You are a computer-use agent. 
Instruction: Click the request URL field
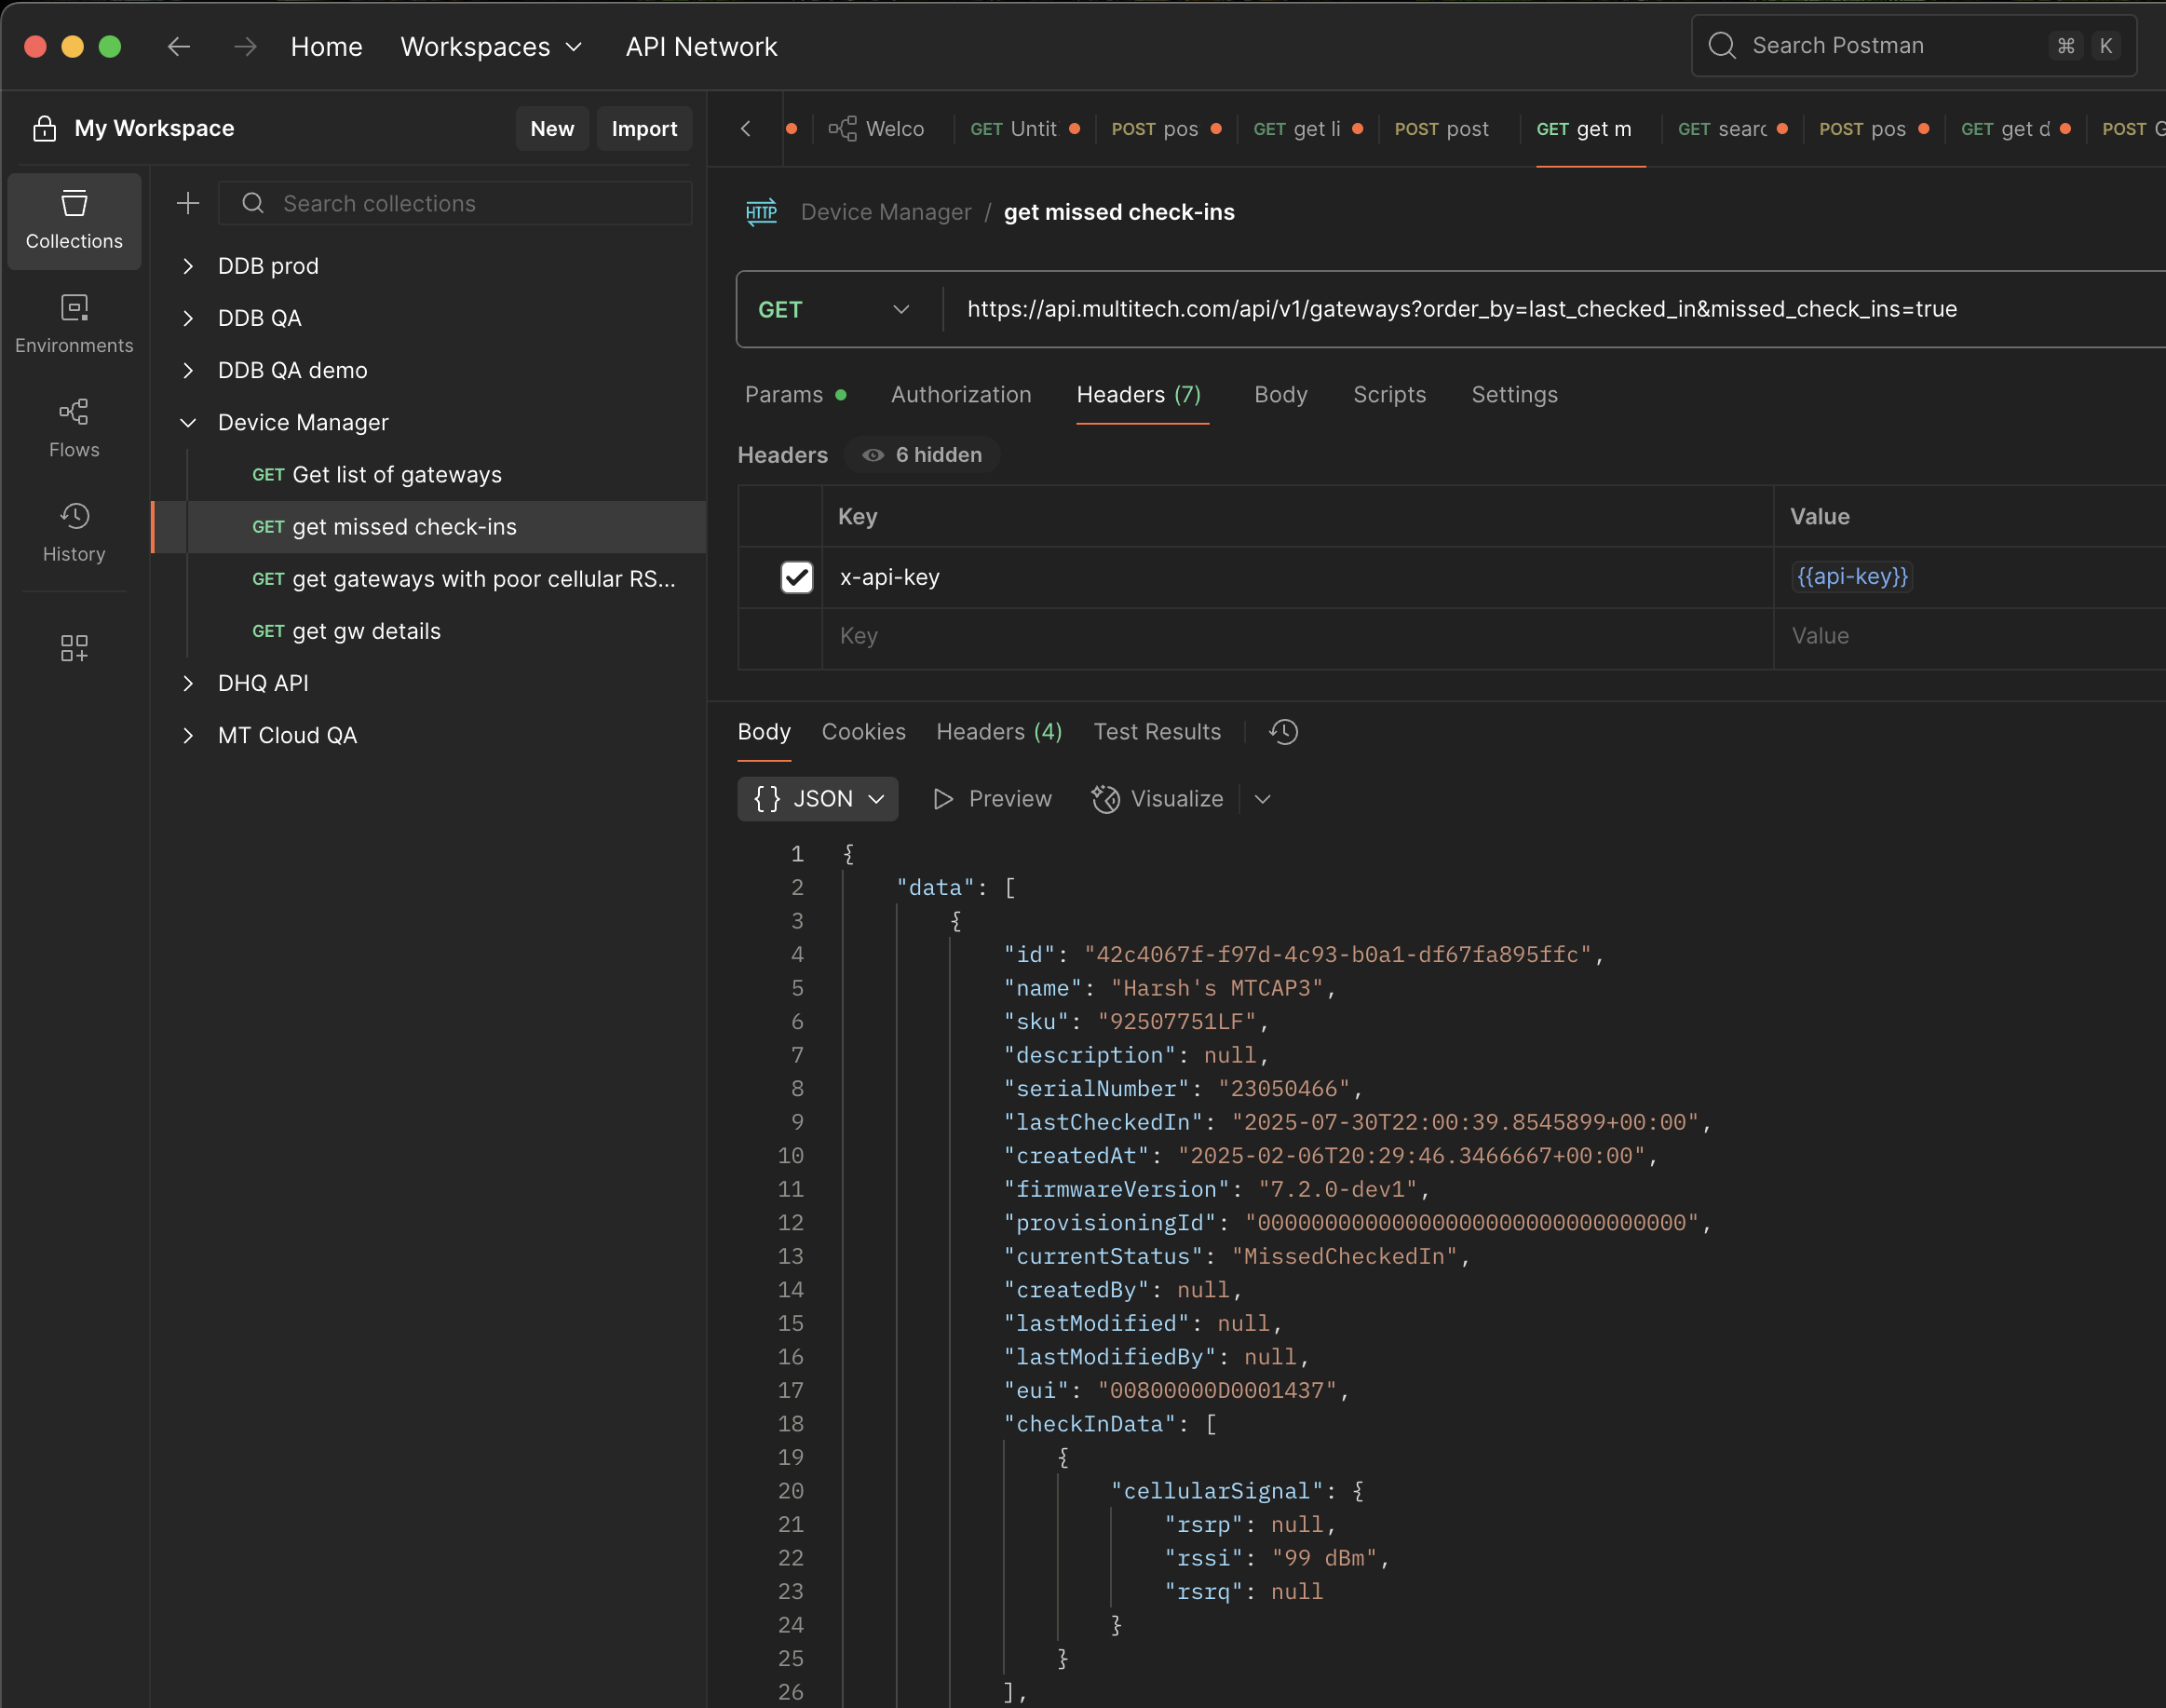[1555, 309]
